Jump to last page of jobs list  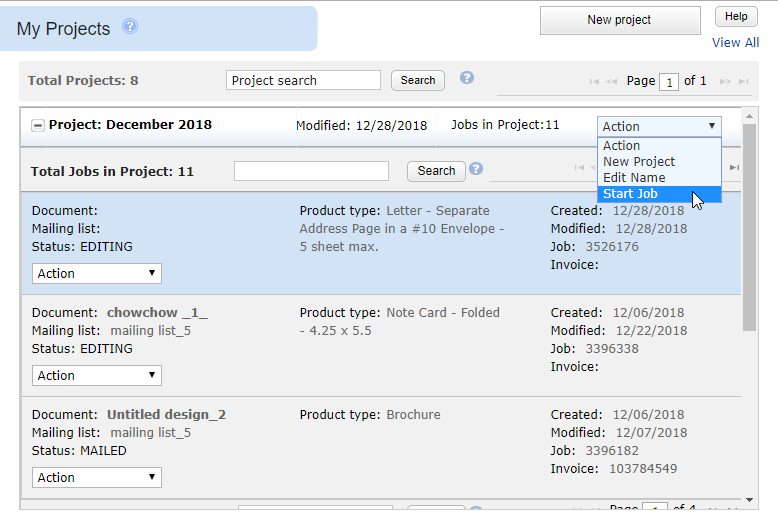(x=735, y=168)
